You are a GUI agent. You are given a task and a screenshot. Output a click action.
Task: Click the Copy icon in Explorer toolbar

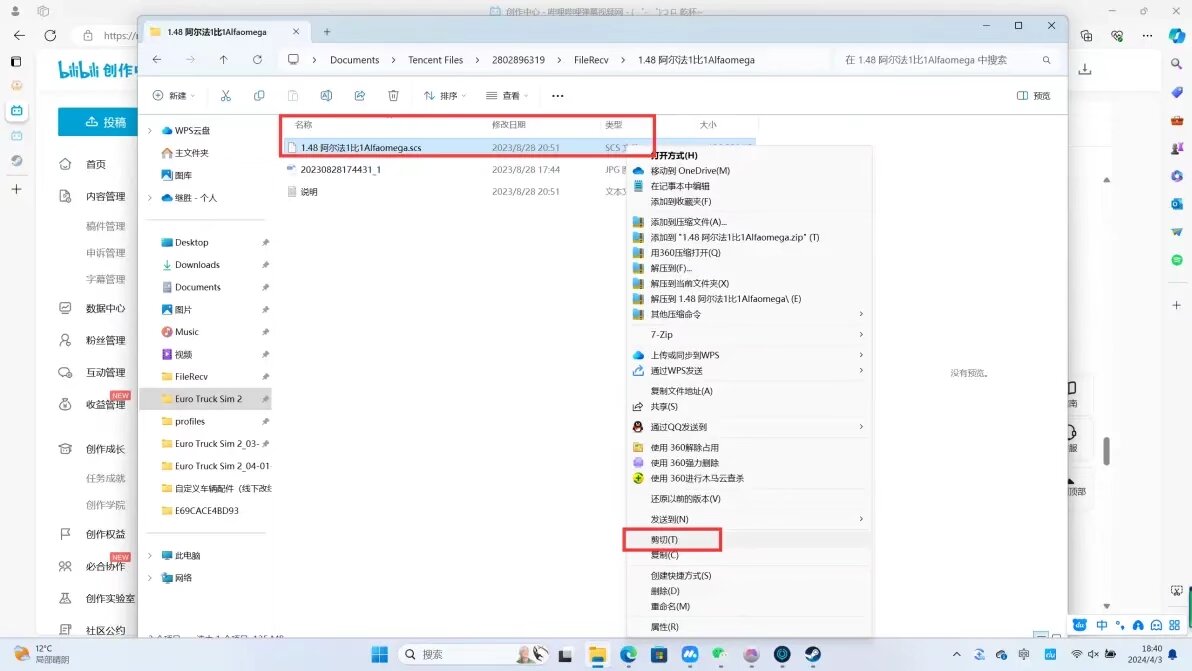pos(259,96)
